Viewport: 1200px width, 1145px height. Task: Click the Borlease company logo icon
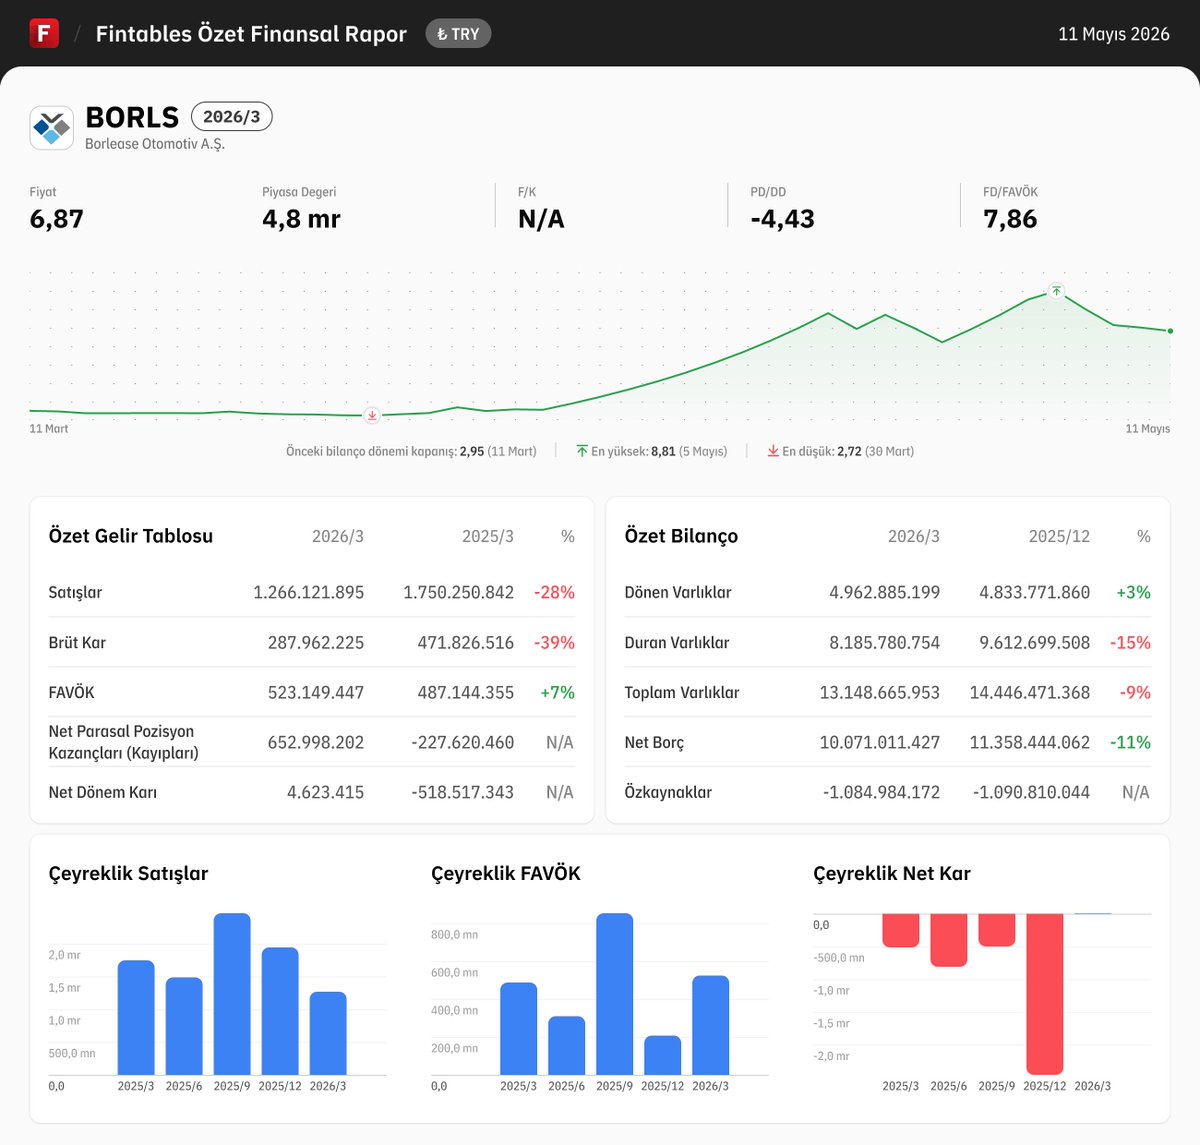click(52, 128)
